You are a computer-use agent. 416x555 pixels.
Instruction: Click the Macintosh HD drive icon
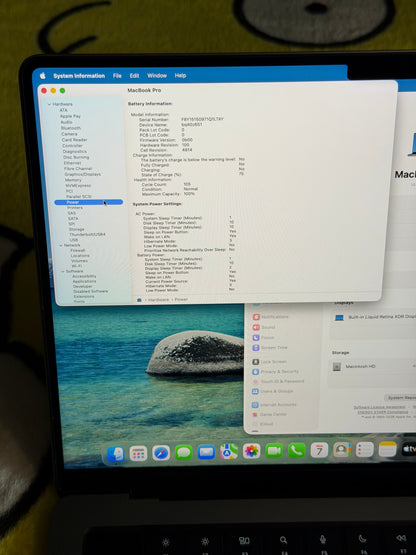(x=337, y=367)
